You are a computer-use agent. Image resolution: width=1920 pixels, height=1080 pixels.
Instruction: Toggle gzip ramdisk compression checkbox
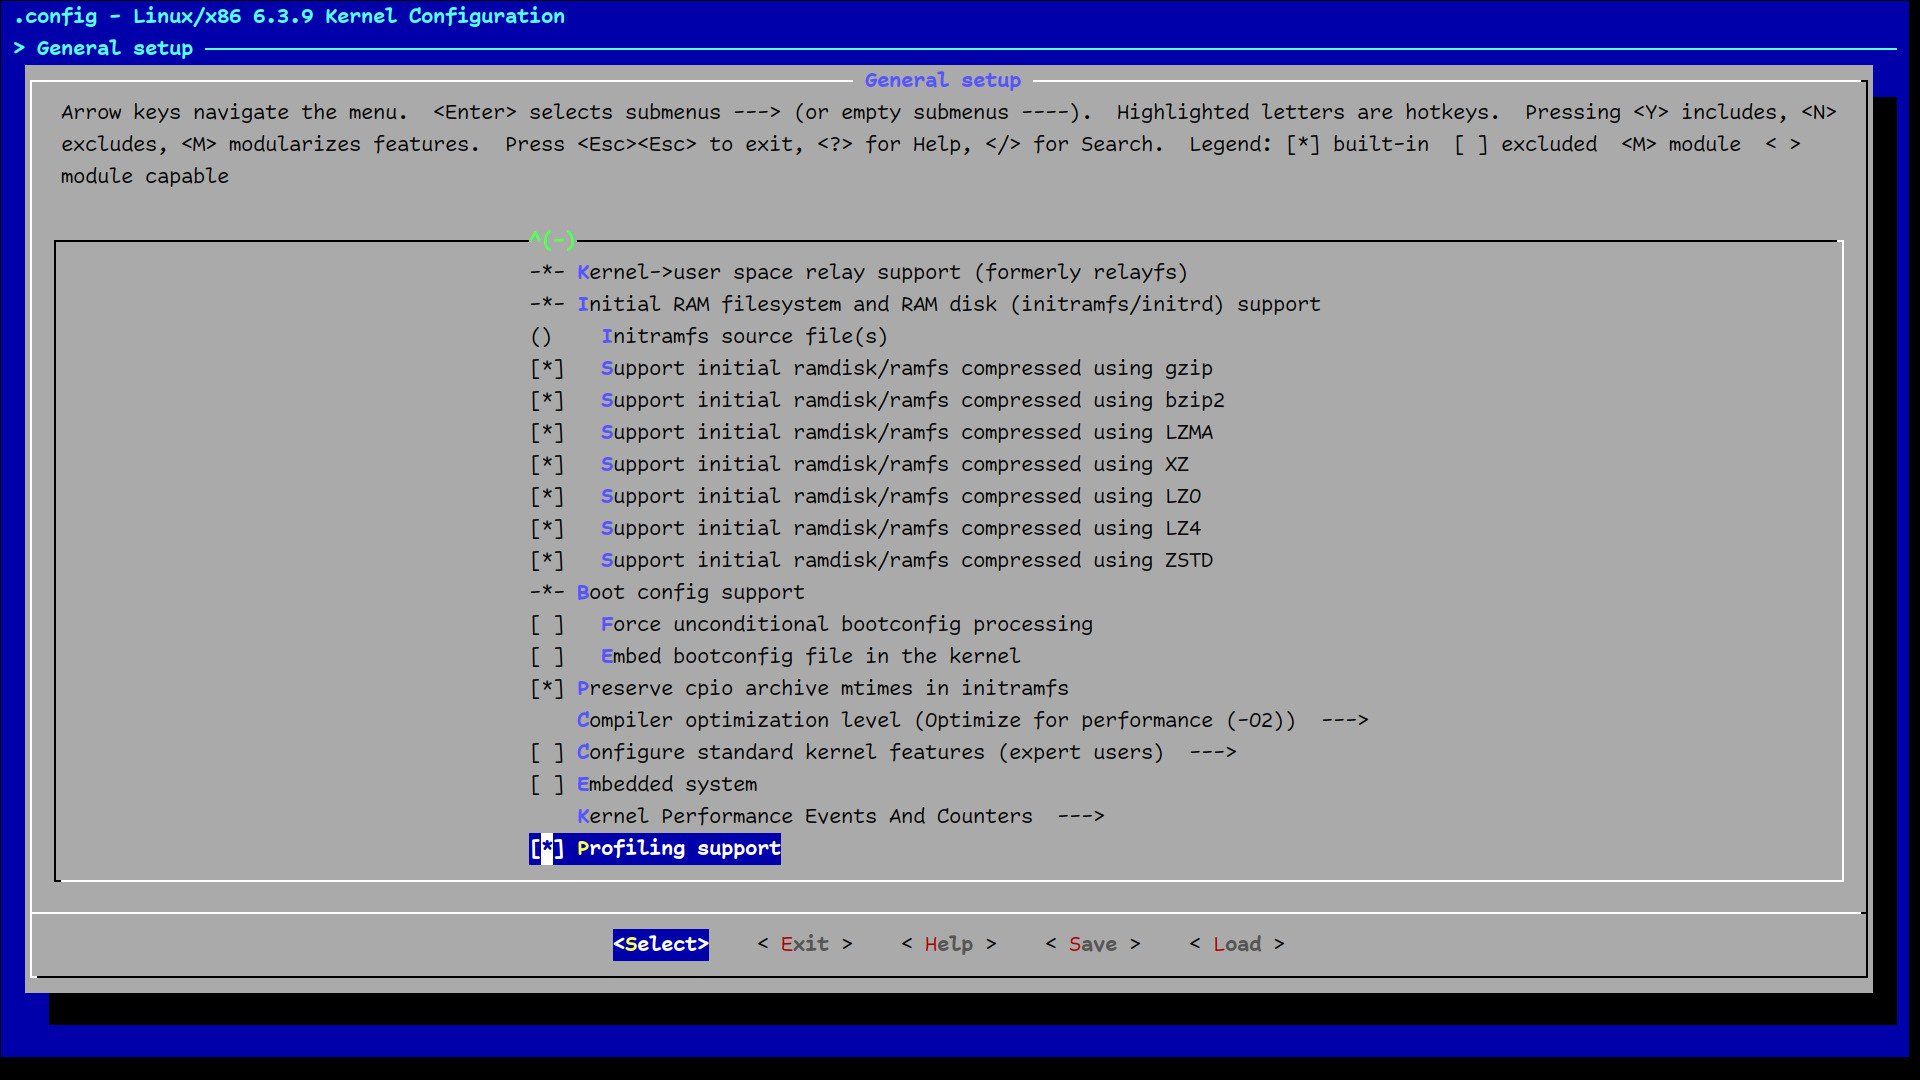click(x=547, y=368)
